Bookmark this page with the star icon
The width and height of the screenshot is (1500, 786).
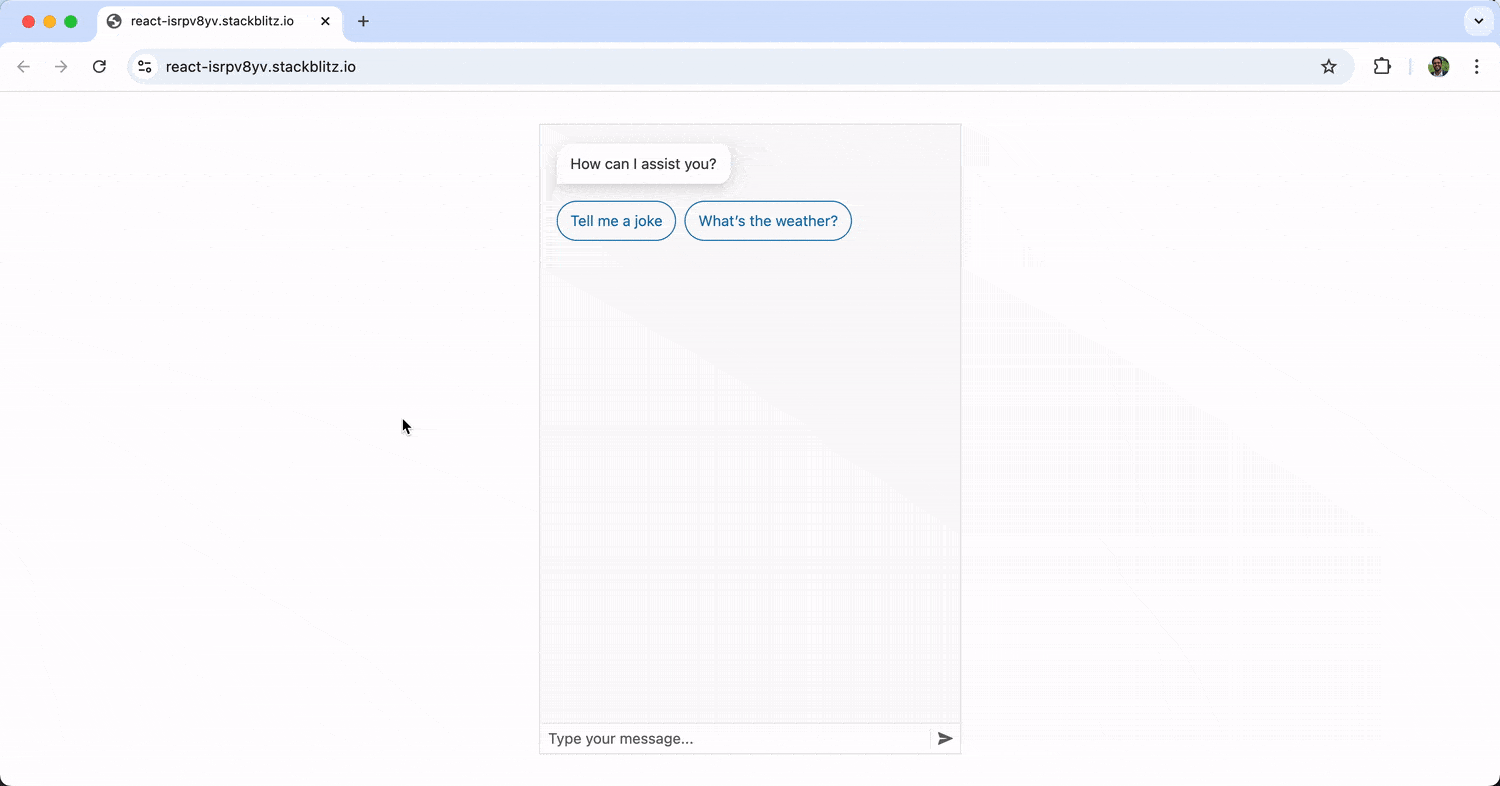(1328, 67)
